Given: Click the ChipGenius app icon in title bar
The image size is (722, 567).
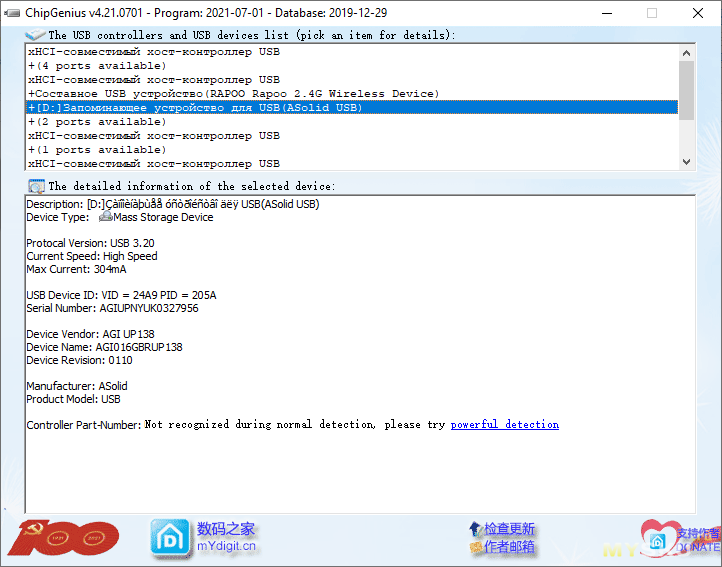Looking at the screenshot, I should pyautogui.click(x=13, y=13).
